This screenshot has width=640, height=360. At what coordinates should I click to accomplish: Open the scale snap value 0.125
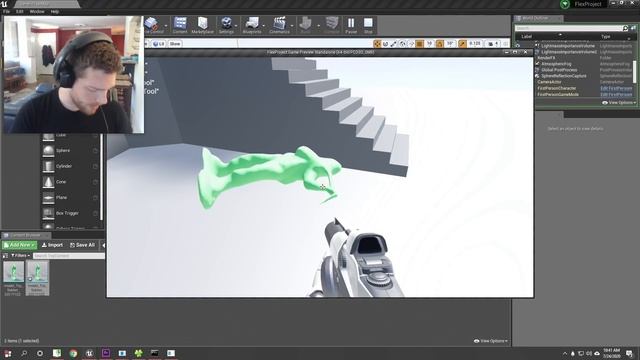coord(475,44)
